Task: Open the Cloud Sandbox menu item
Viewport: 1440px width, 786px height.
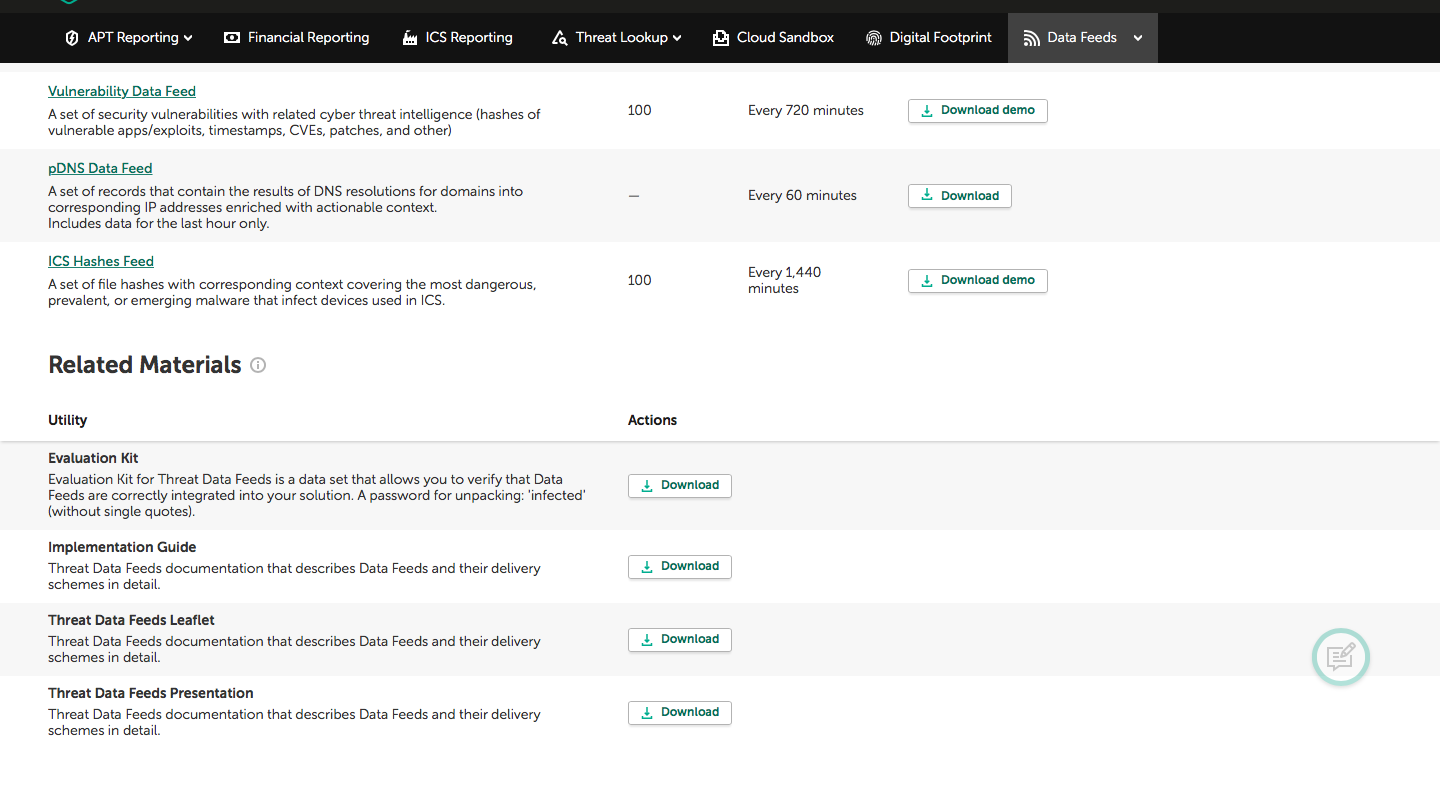Action: [x=785, y=38]
